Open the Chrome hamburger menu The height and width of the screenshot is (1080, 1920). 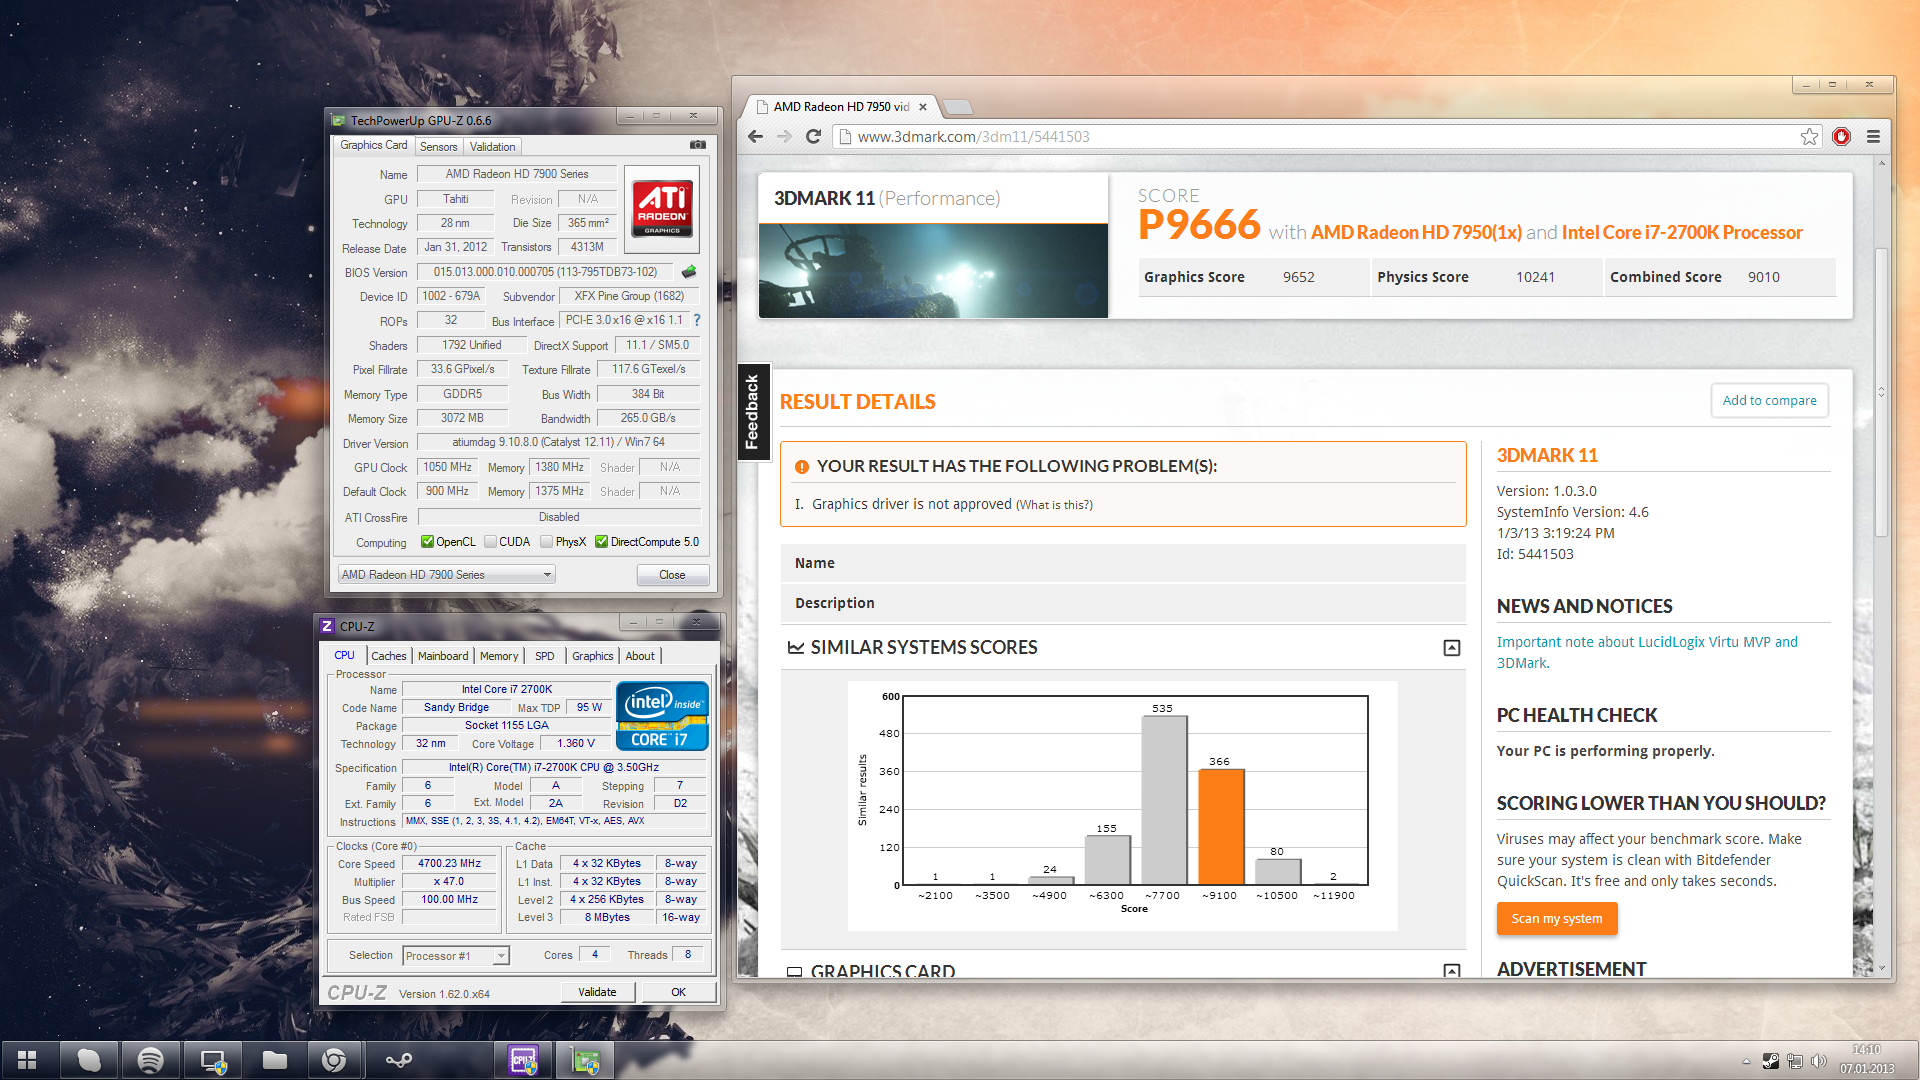pos(1873,136)
